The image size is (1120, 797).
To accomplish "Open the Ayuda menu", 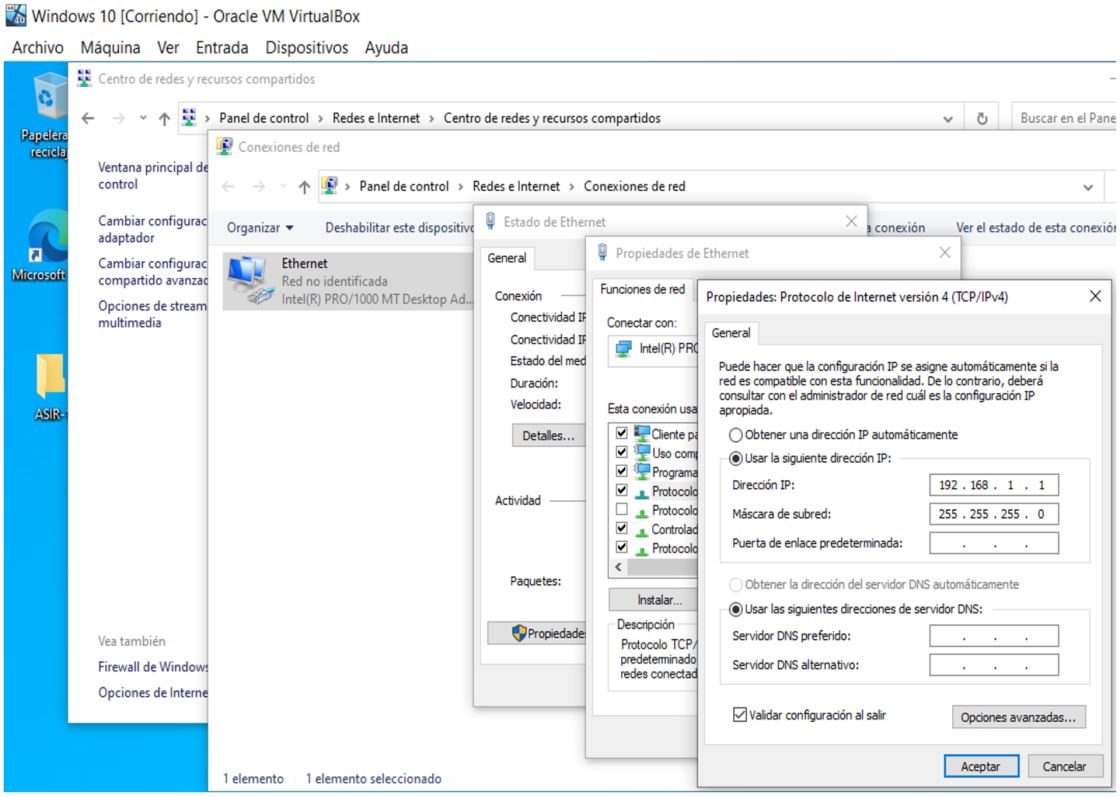I will click(386, 48).
